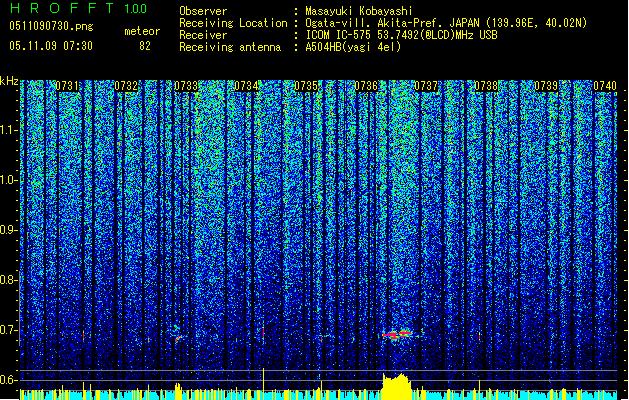Click the 0734 time marker
The height and width of the screenshot is (400, 629).
click(246, 86)
